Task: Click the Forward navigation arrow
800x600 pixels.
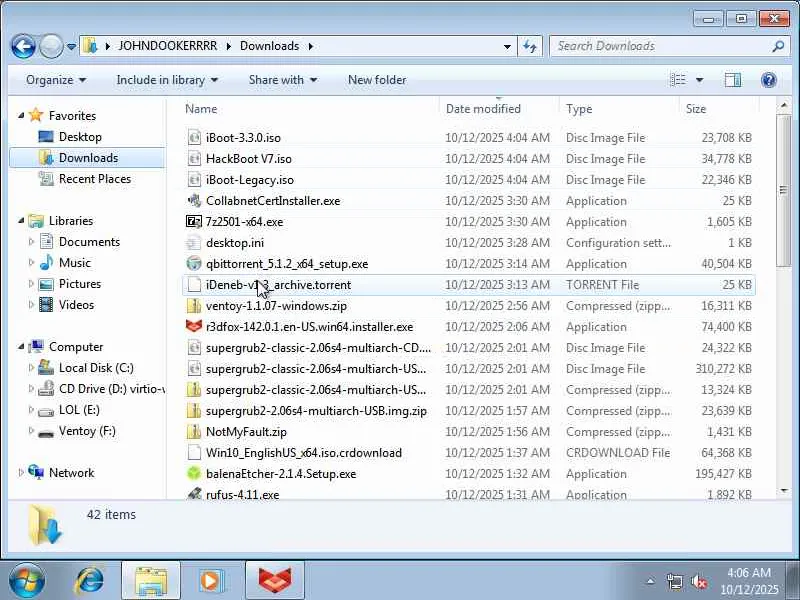Action: coord(51,46)
